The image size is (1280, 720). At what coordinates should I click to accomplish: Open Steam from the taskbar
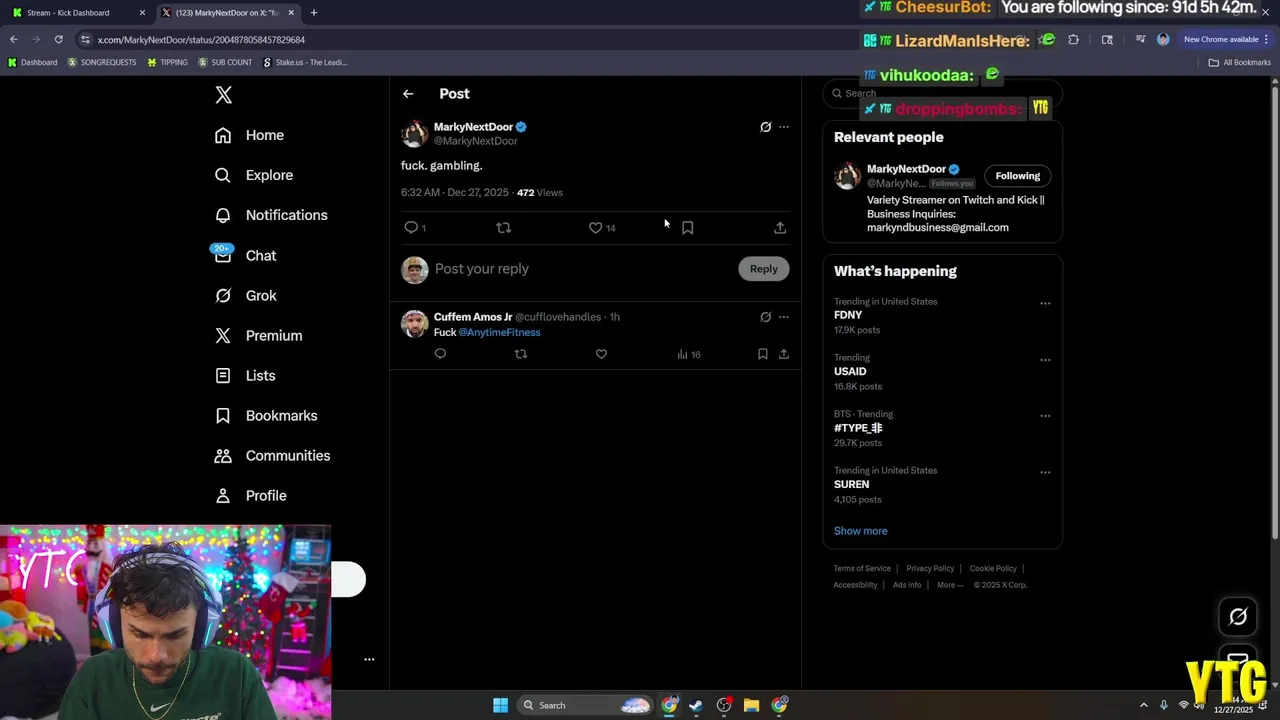pos(696,706)
